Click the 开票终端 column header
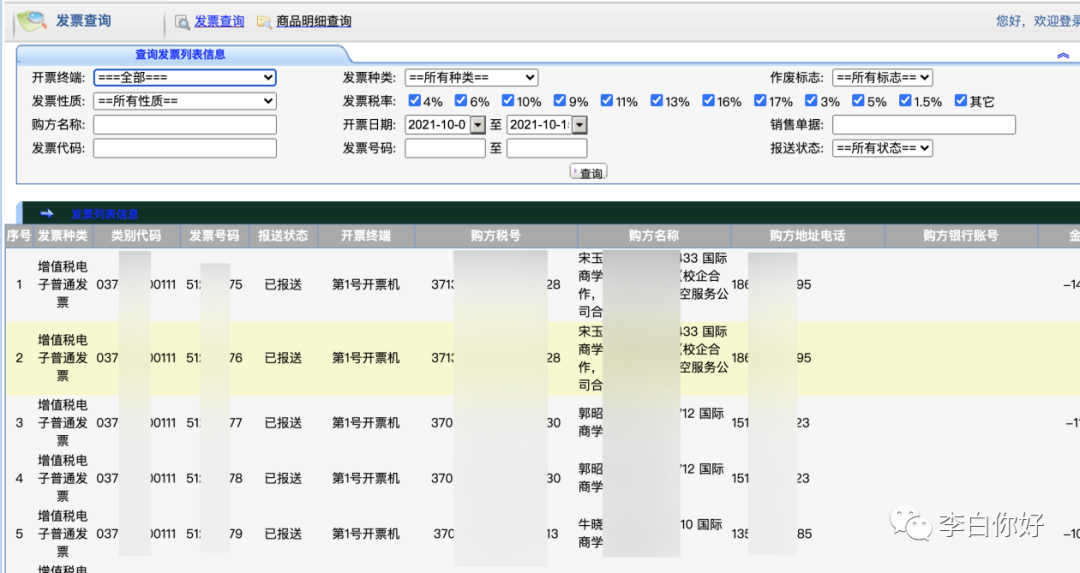Screen dimensions: 1080x573 (x=366, y=236)
